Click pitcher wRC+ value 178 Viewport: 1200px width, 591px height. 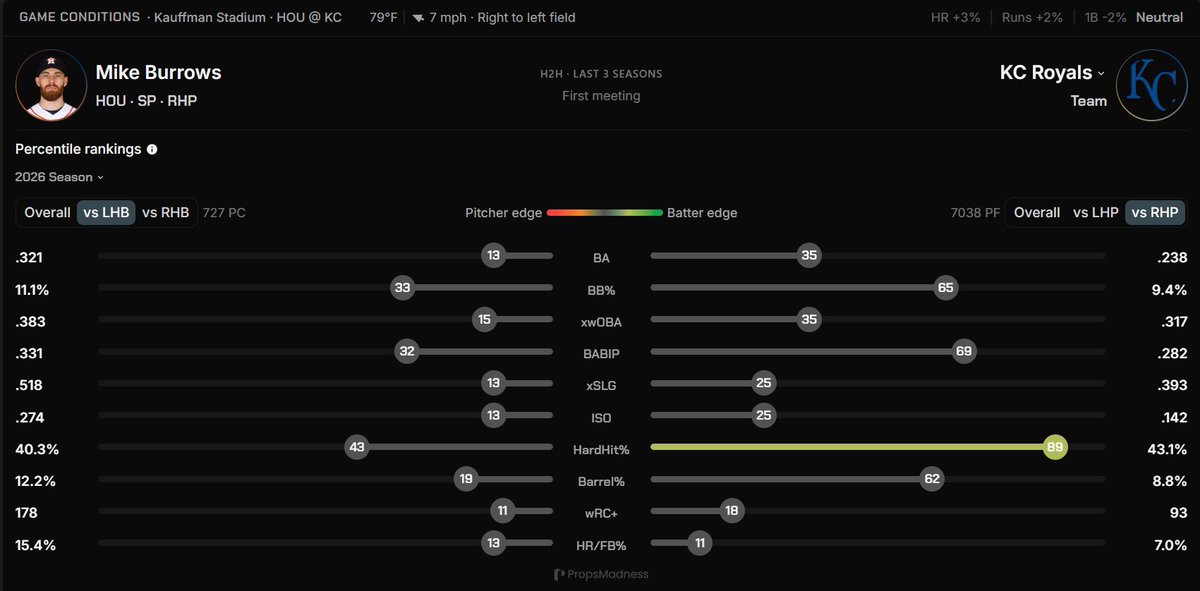click(x=26, y=513)
